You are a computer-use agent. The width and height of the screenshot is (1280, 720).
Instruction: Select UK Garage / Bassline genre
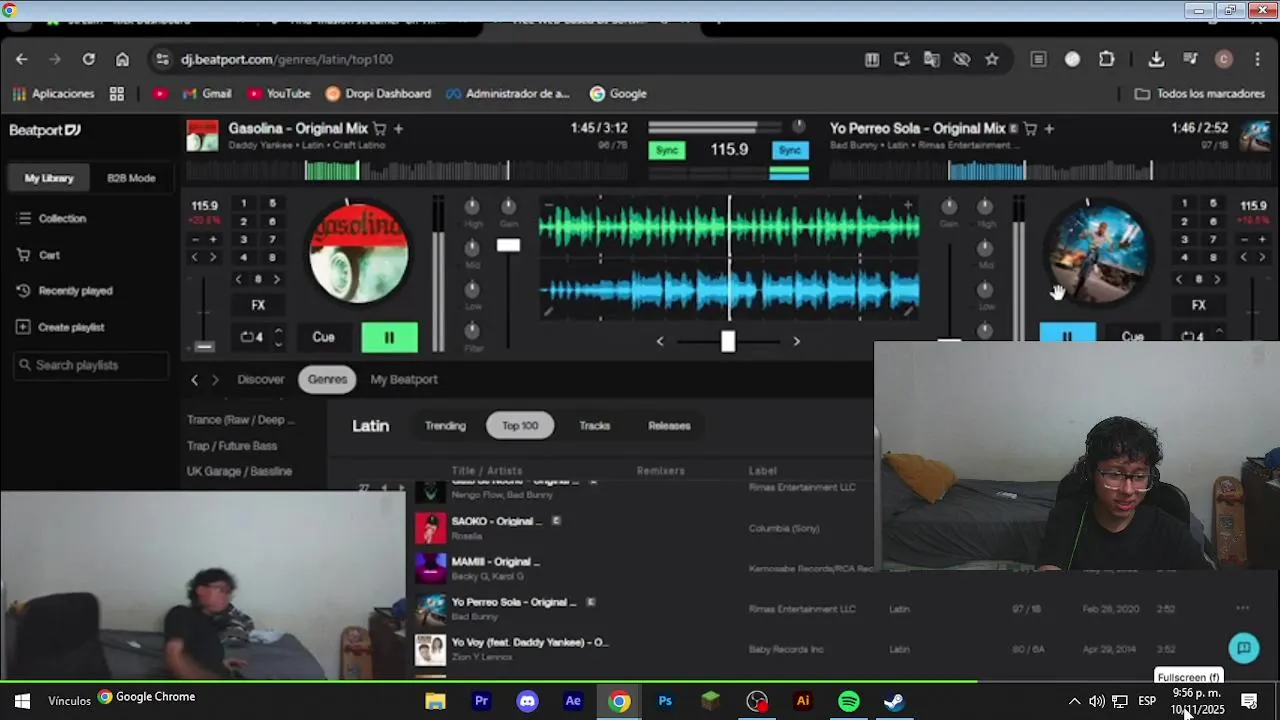pos(239,471)
